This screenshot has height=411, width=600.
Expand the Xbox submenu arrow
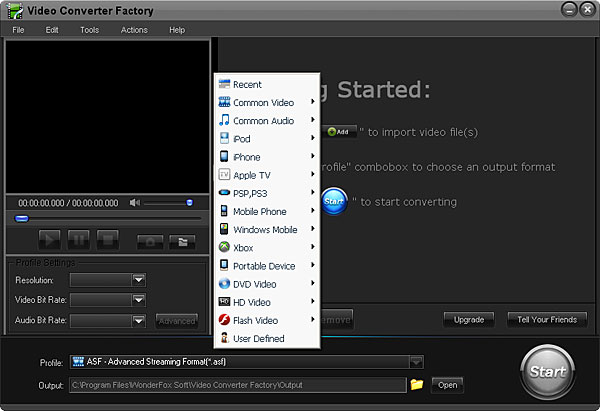point(313,247)
